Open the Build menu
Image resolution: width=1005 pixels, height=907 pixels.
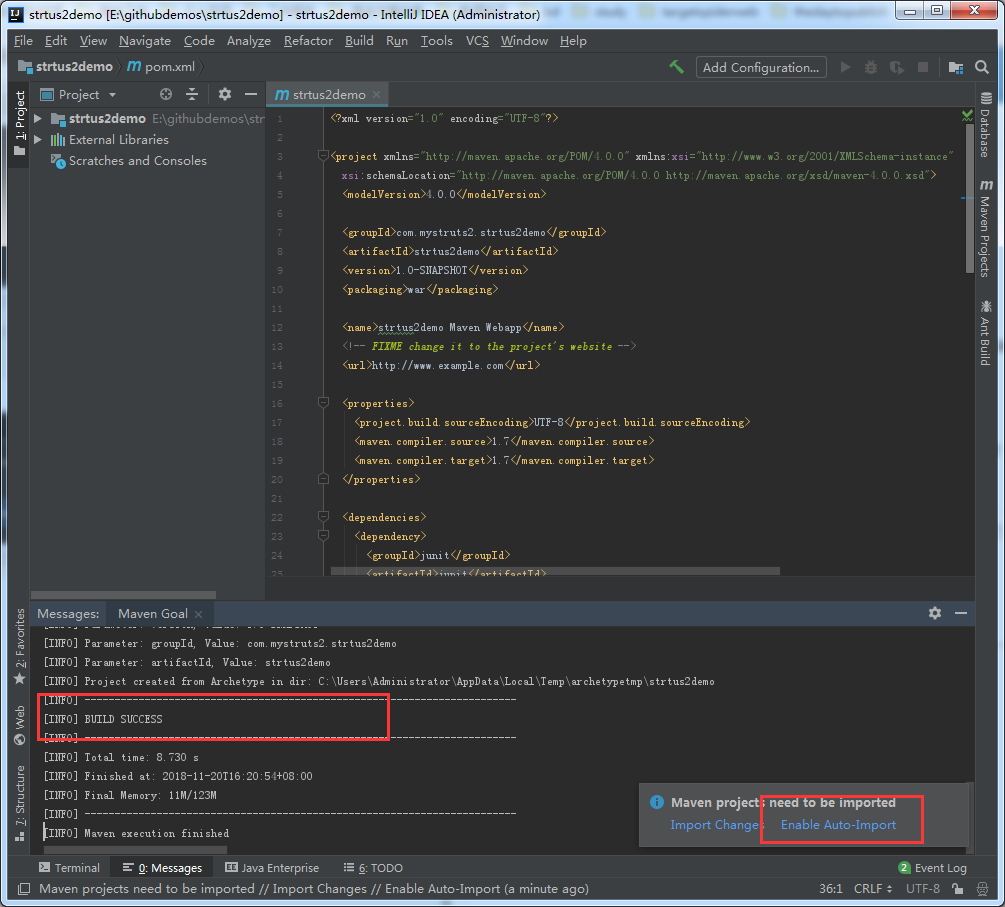pyautogui.click(x=359, y=40)
